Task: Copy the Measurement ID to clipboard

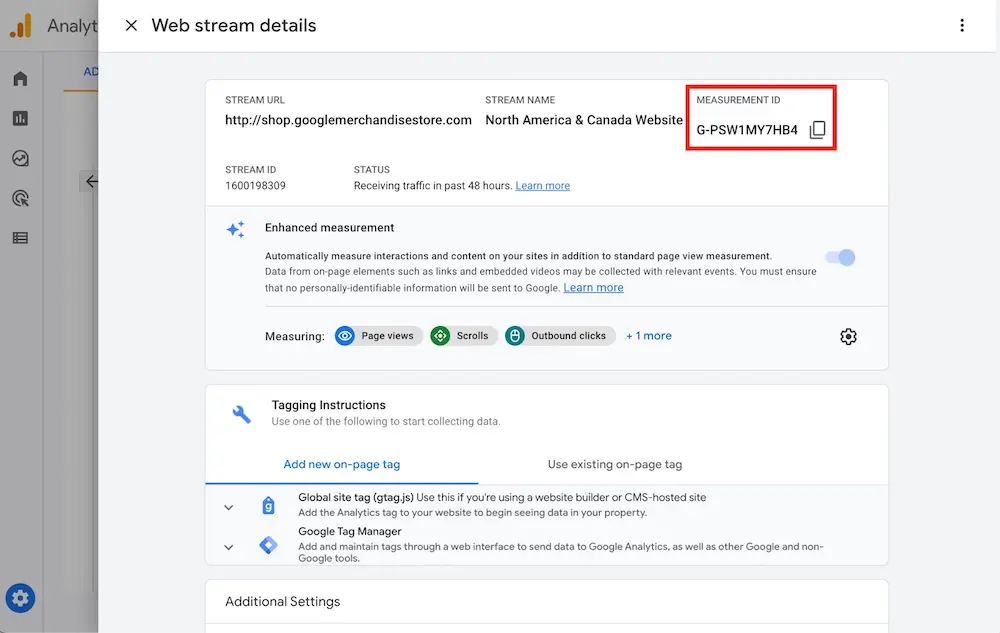Action: tap(818, 130)
